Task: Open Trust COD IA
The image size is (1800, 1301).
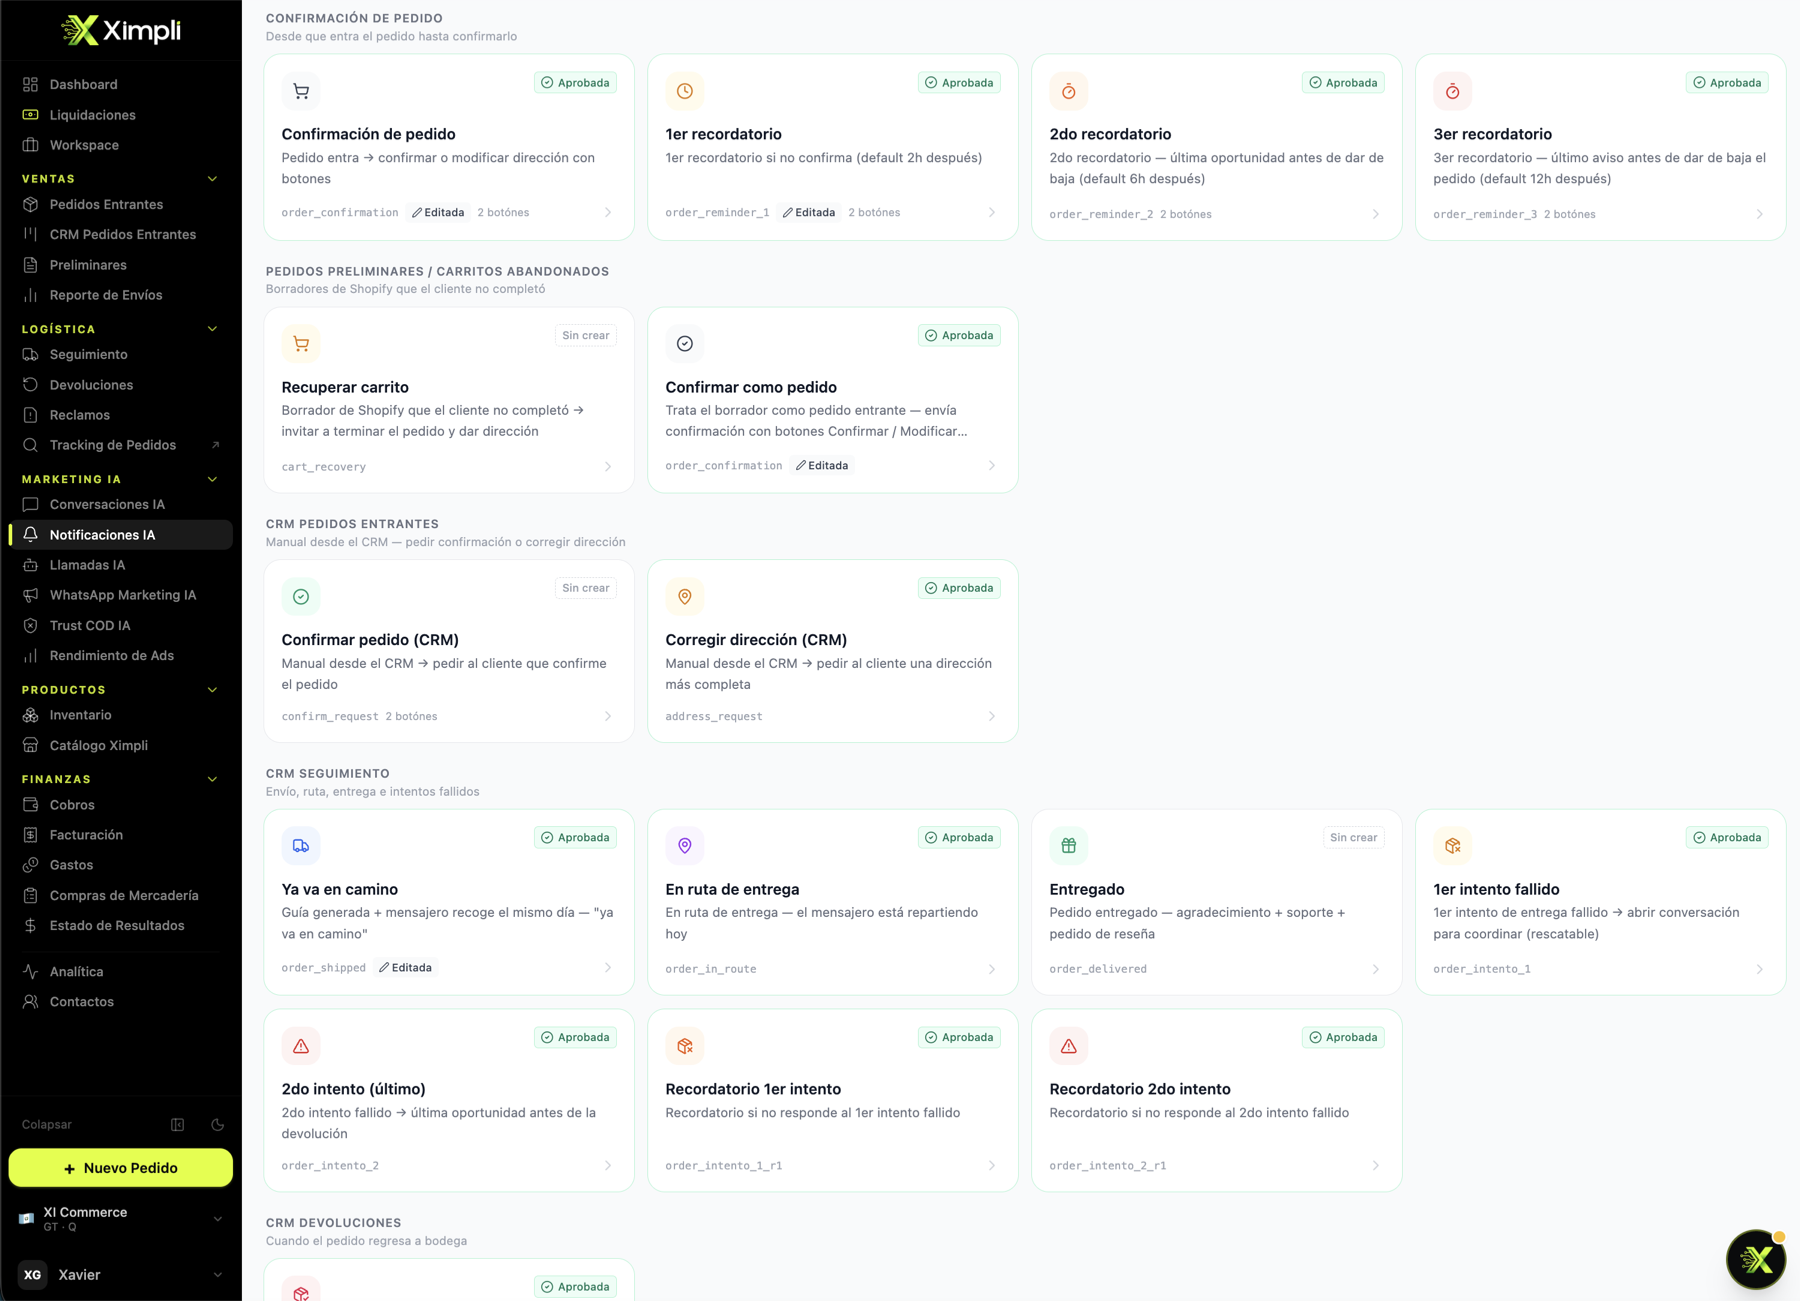Action: click(x=120, y=626)
